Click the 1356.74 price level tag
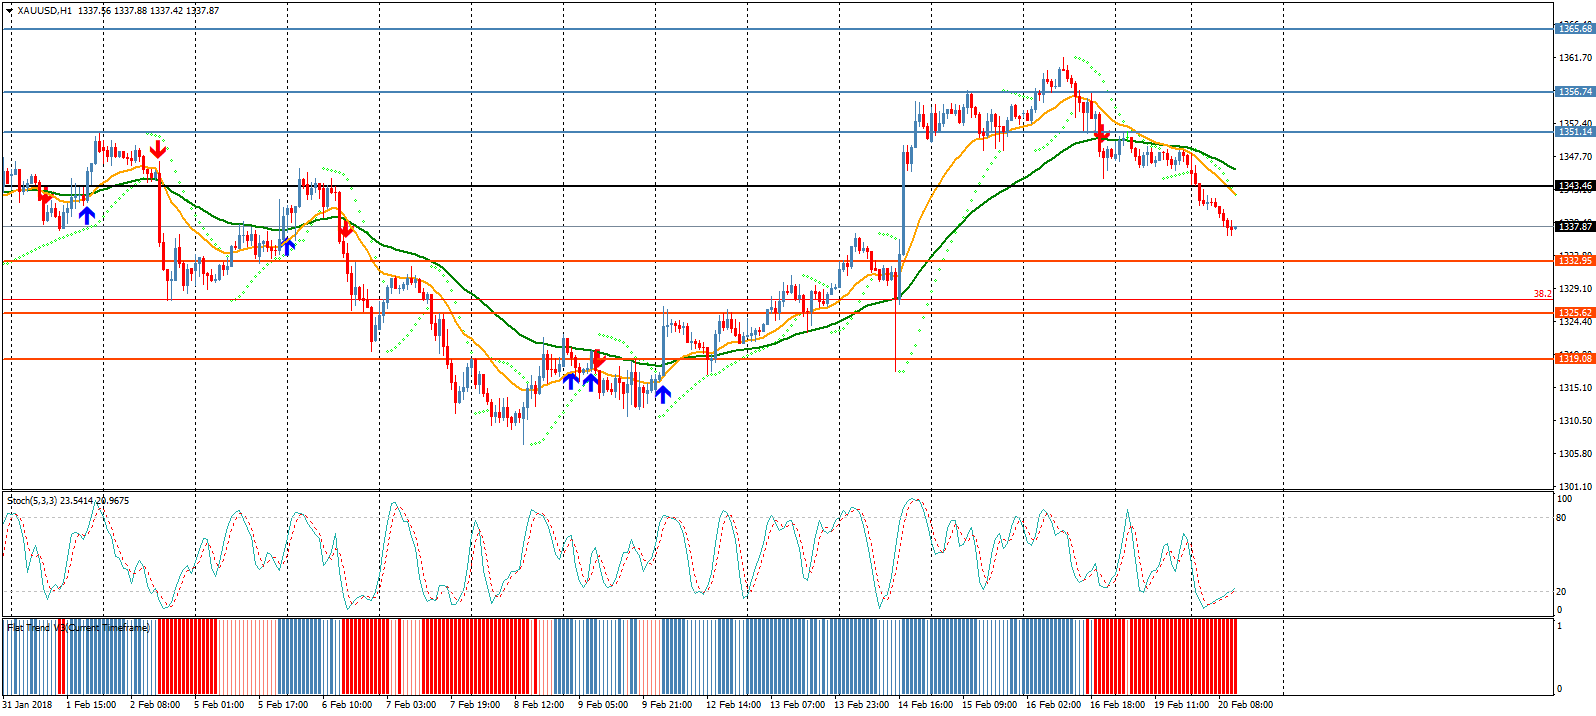Image resolution: width=1596 pixels, height=716 pixels. click(x=1574, y=92)
